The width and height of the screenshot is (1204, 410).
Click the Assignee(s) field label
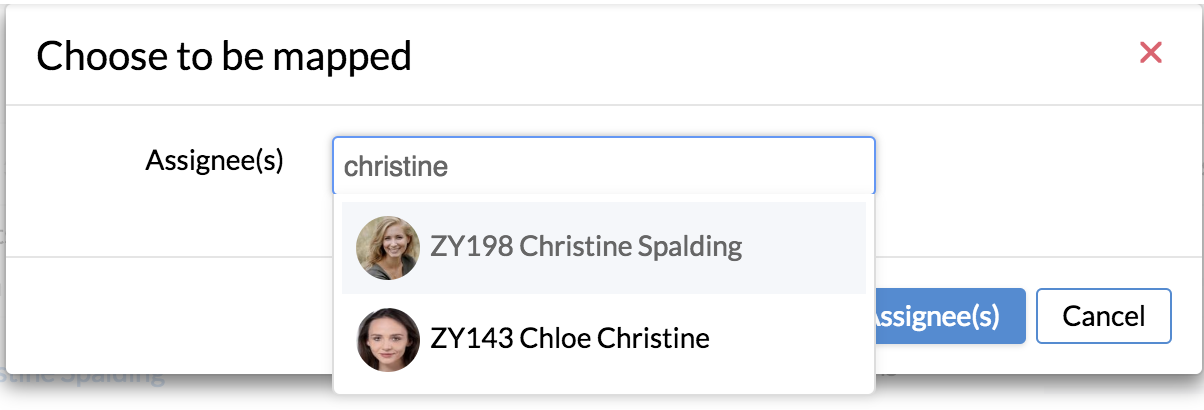[215, 160]
